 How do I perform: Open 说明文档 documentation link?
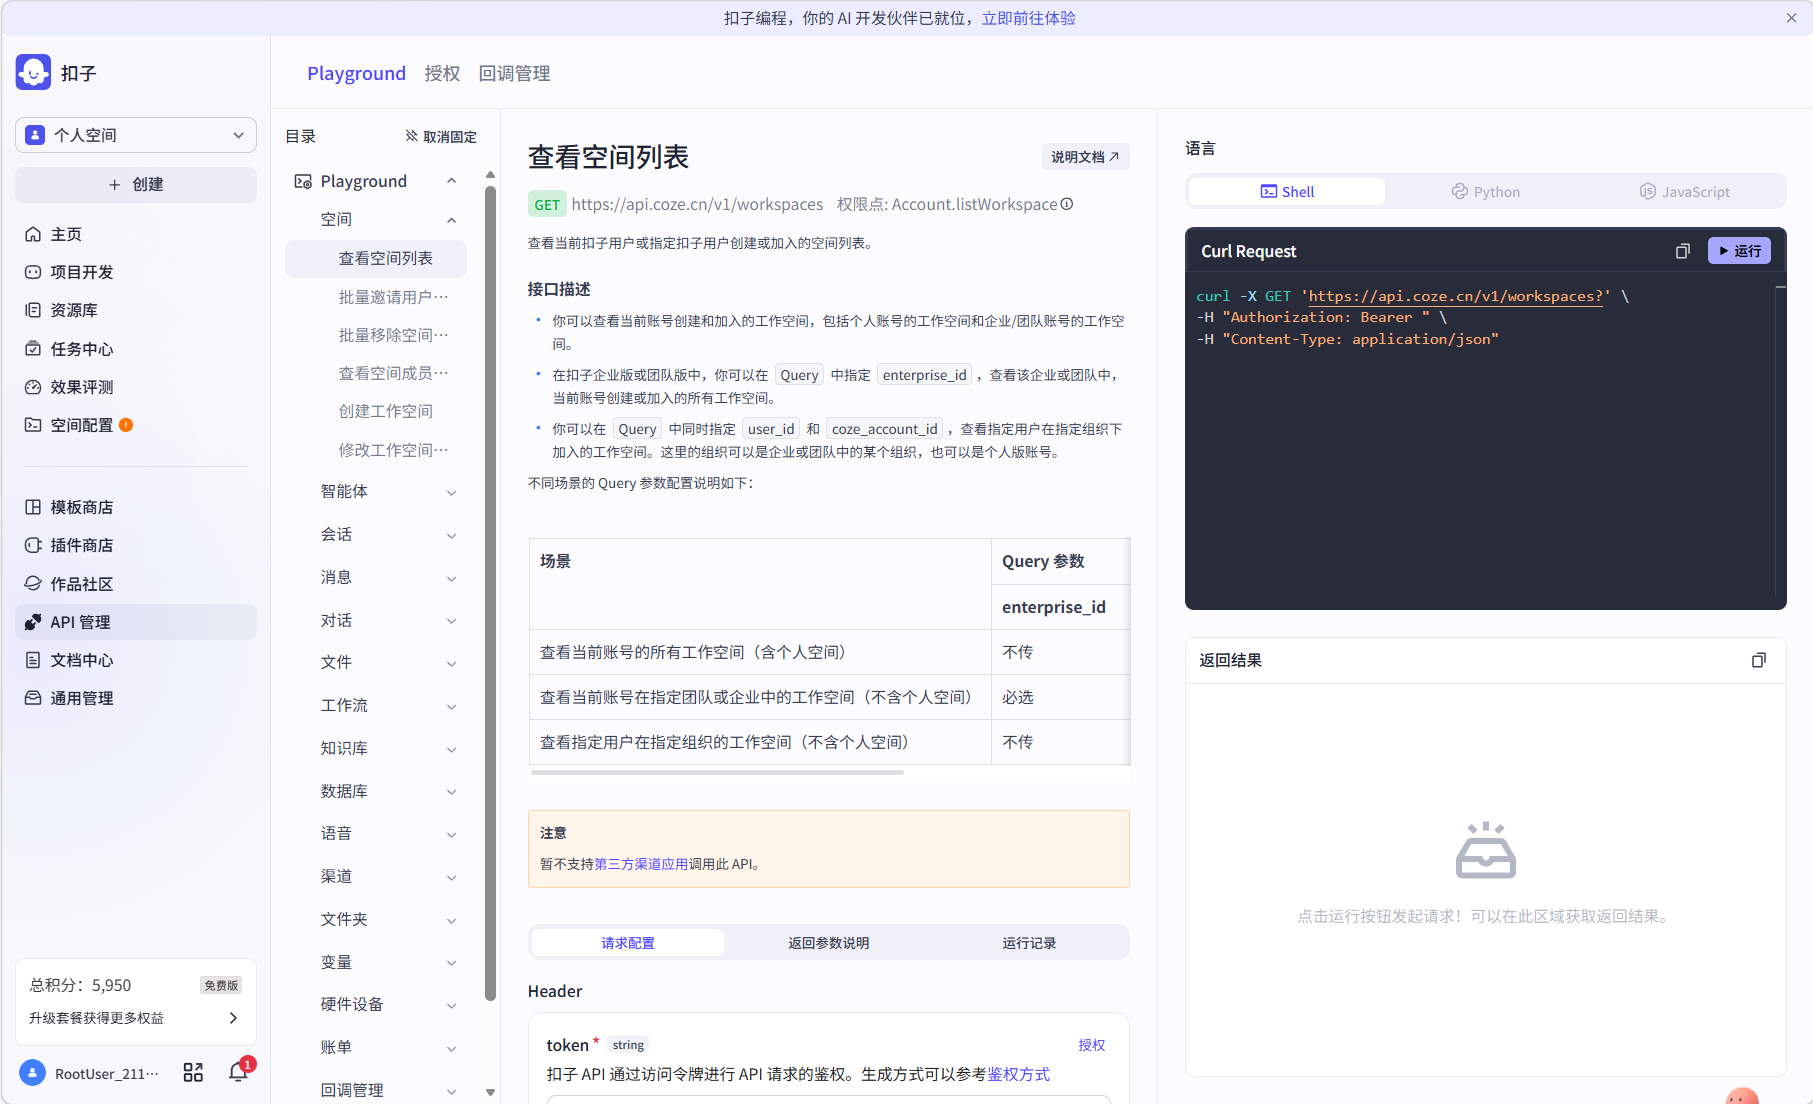pos(1085,157)
